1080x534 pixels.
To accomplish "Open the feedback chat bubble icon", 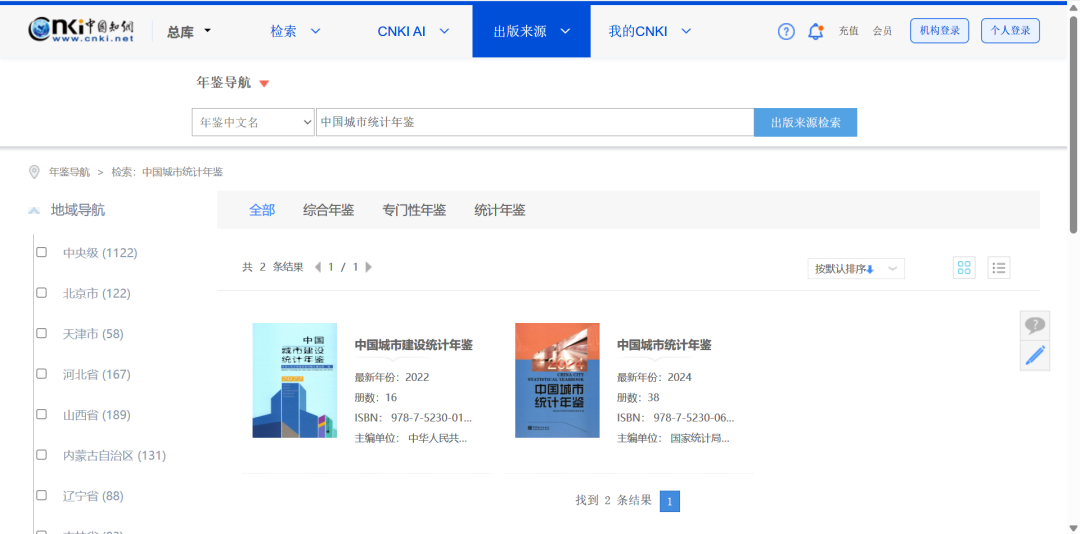I will (x=1035, y=325).
